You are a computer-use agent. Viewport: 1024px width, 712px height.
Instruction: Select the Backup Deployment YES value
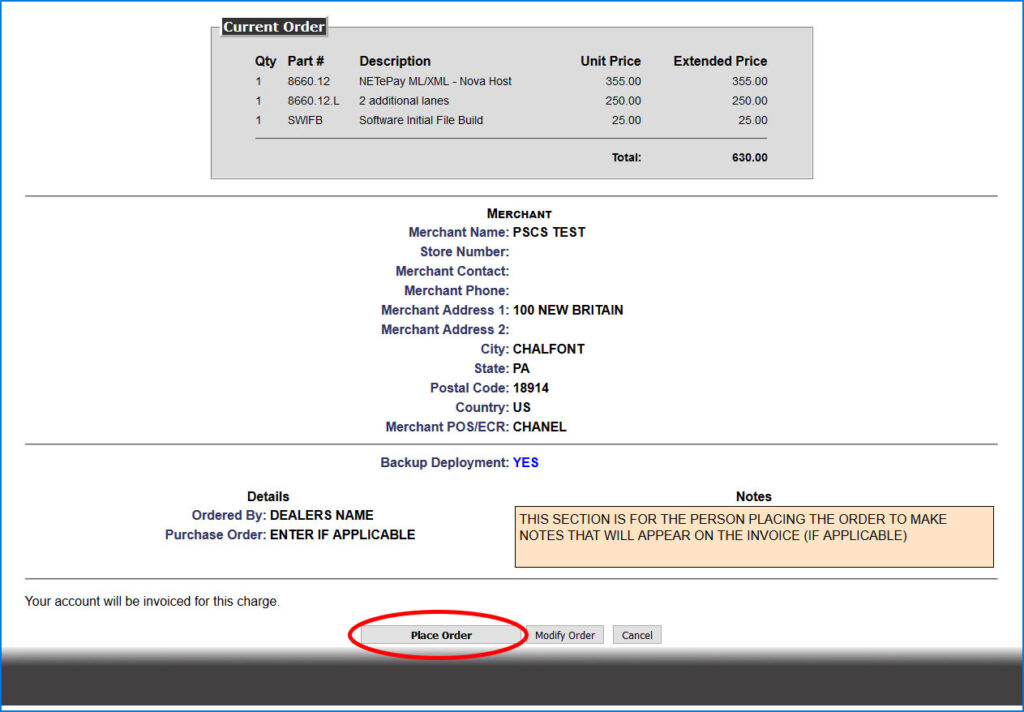(x=526, y=462)
